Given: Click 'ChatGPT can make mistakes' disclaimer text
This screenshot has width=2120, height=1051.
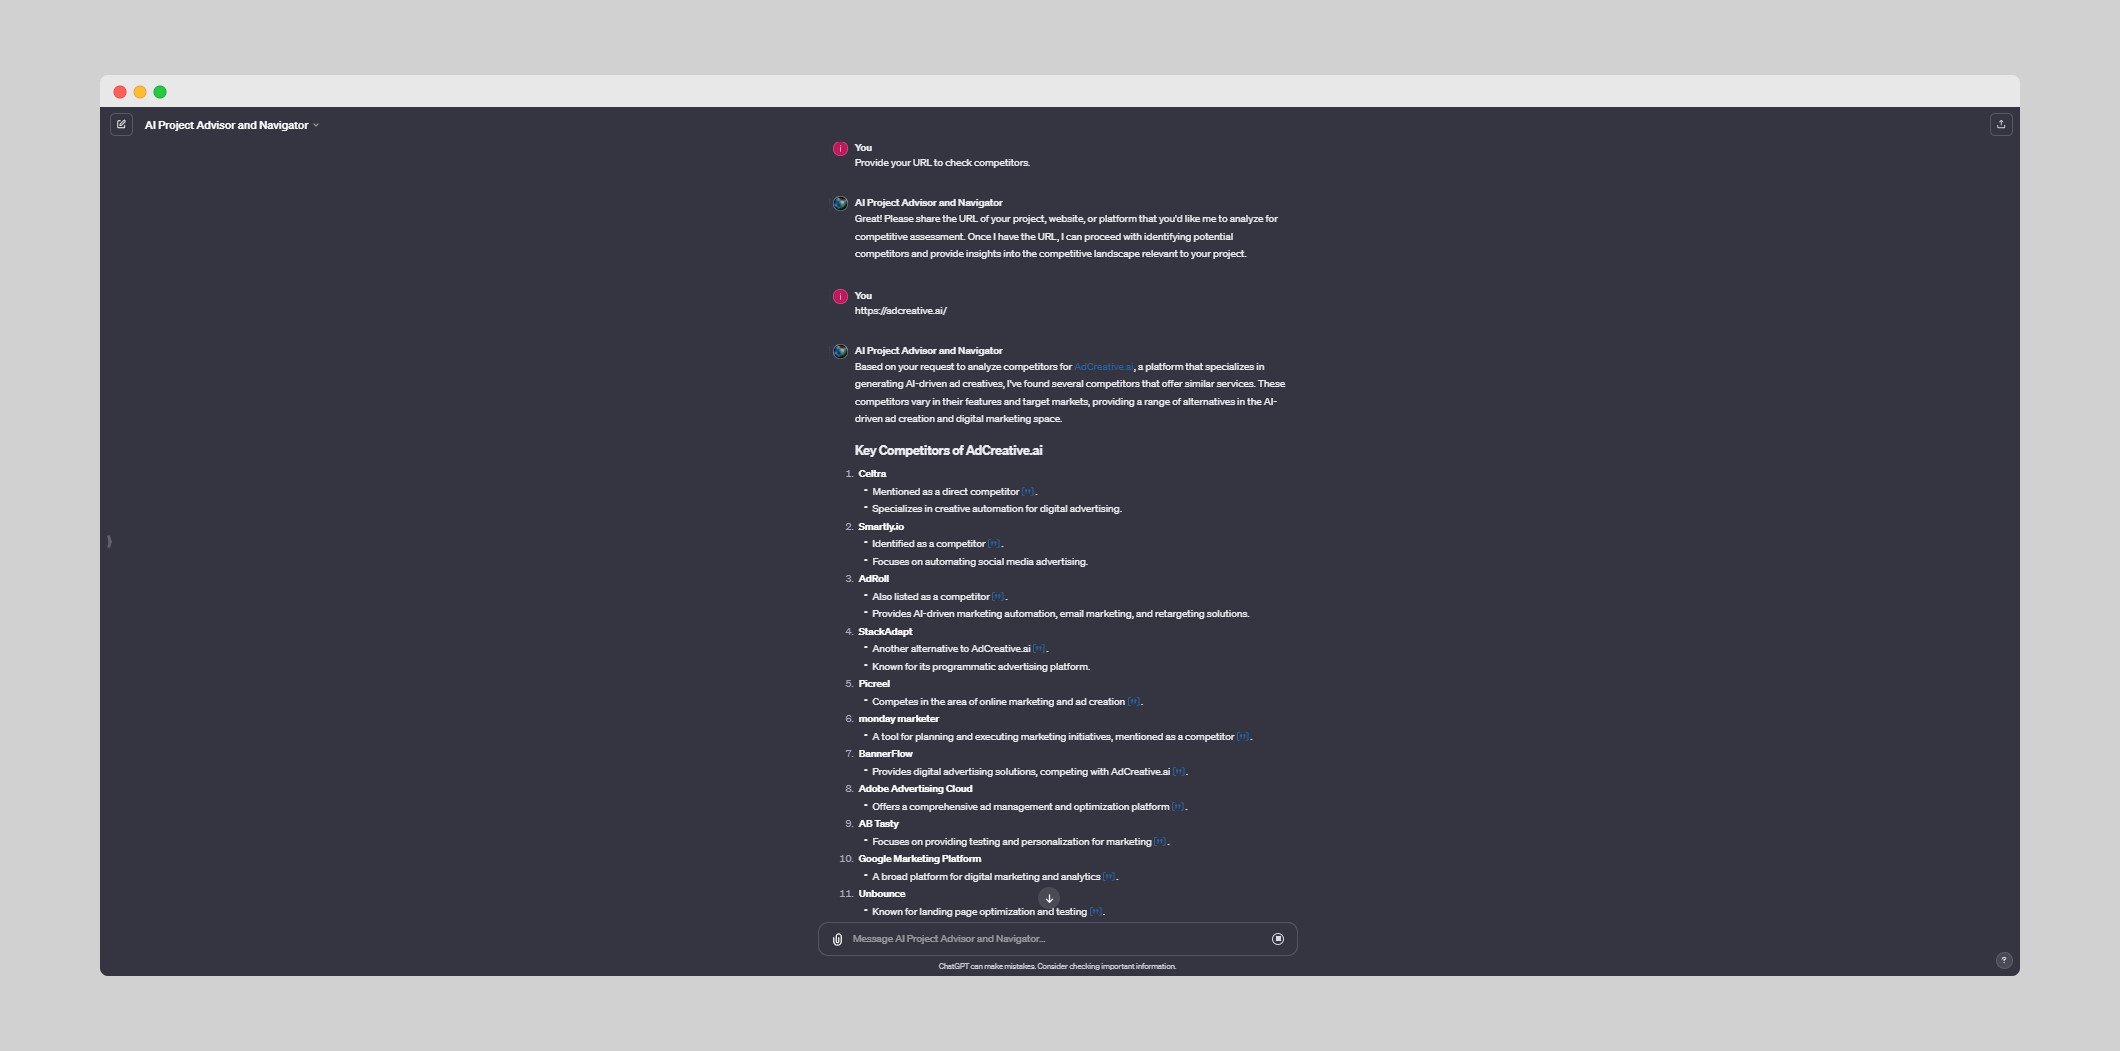Looking at the screenshot, I should [1057, 967].
